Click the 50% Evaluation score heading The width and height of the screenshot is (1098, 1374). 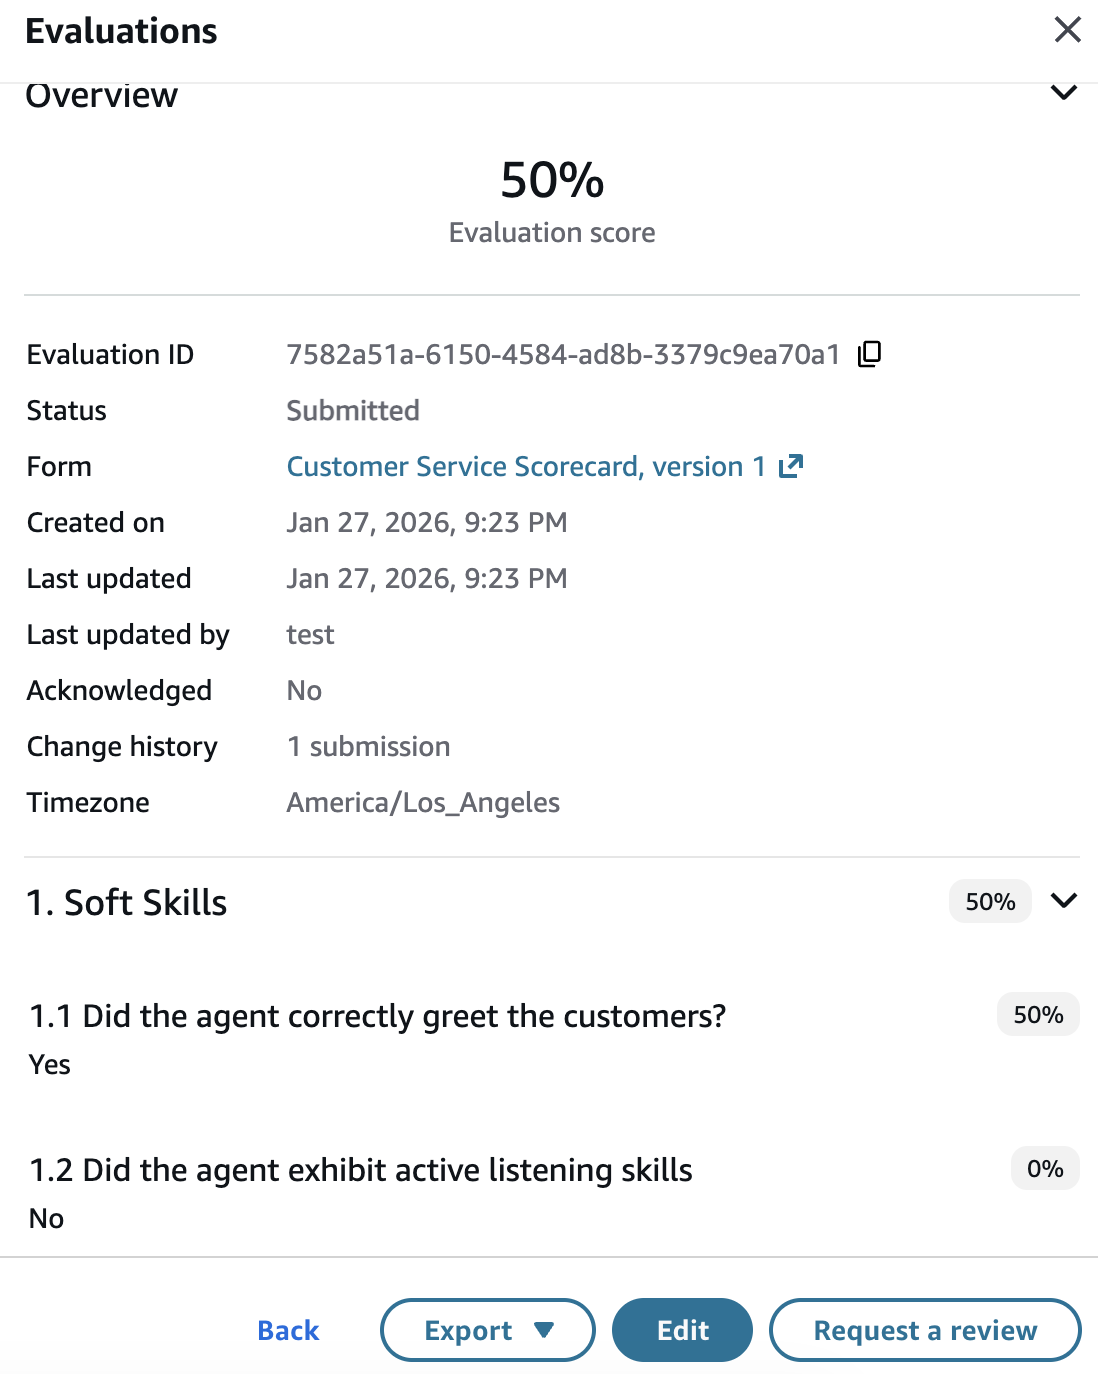pos(552,181)
